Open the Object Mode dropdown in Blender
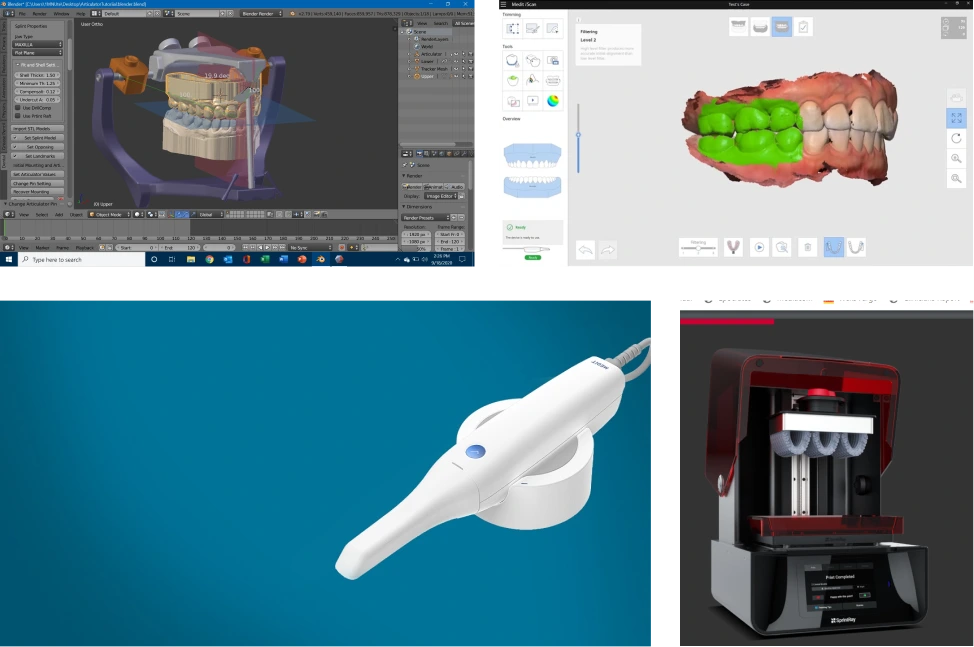 (109, 214)
